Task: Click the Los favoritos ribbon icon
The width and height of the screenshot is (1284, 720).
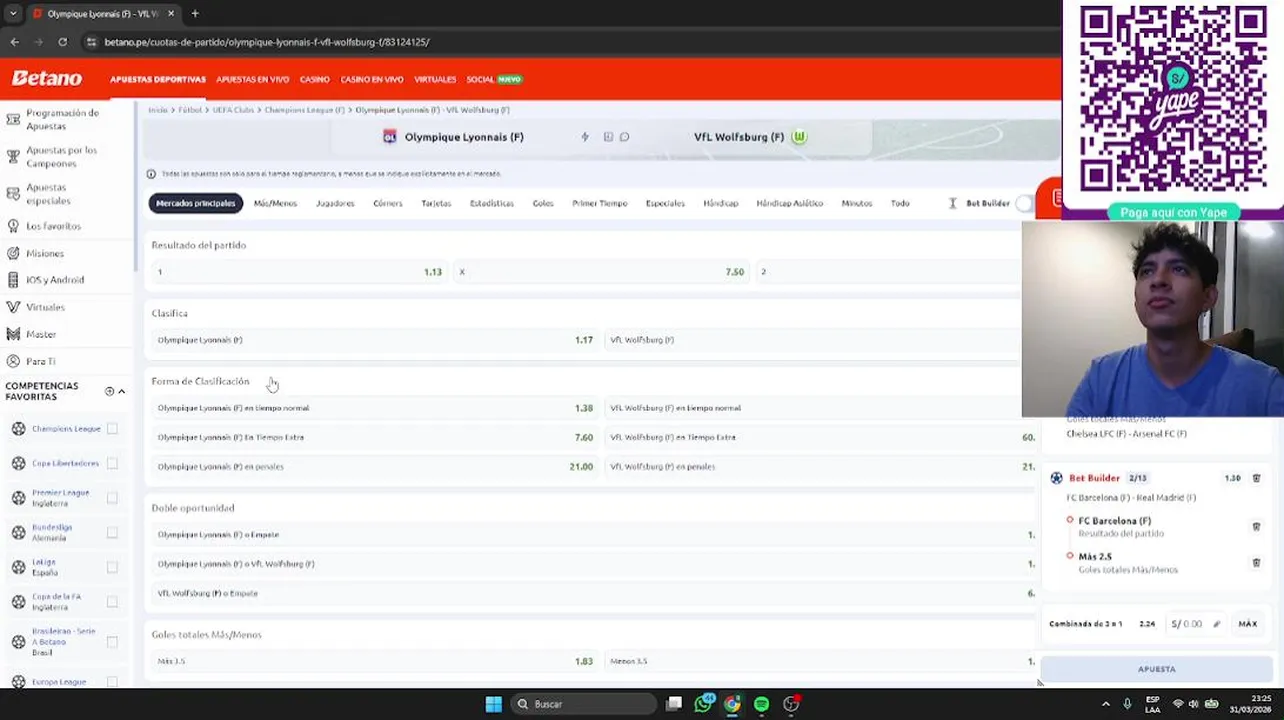Action: (13, 226)
